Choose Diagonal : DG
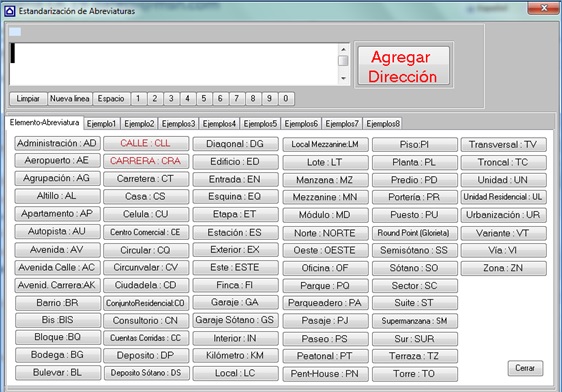The height and width of the screenshot is (392, 562). (x=235, y=144)
